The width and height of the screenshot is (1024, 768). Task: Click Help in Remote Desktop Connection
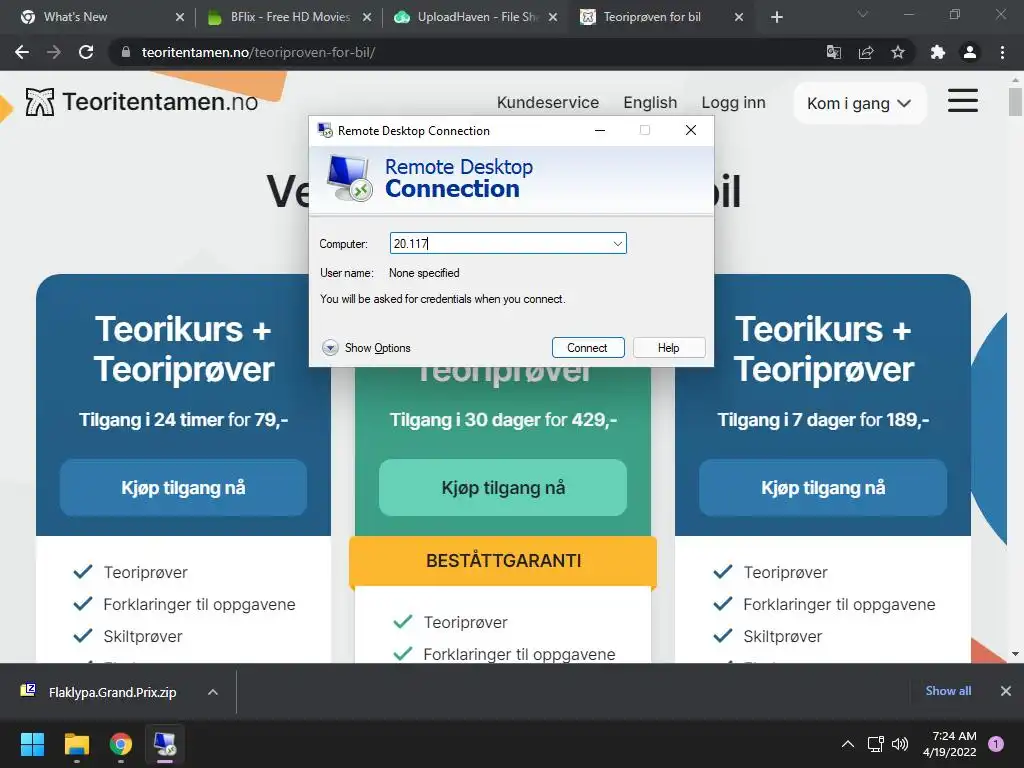[669, 347]
